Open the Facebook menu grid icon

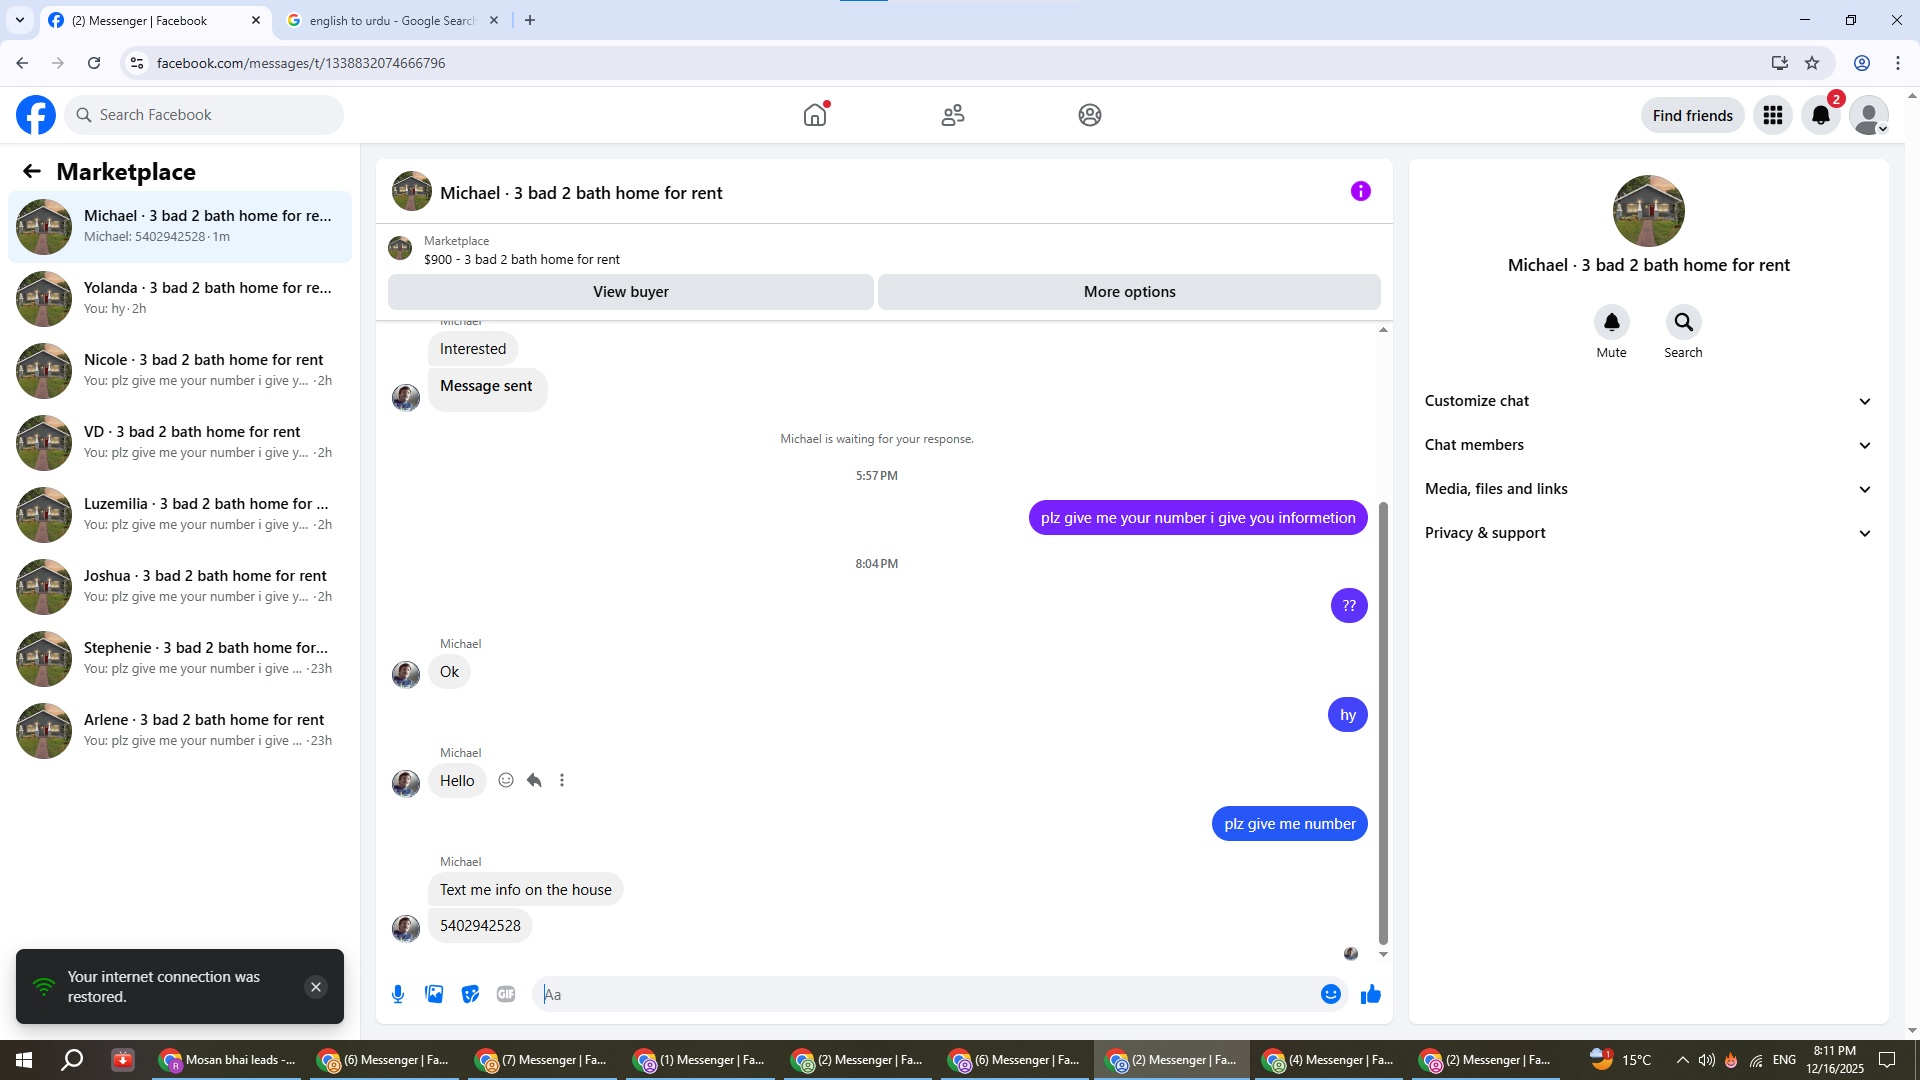click(x=1773, y=115)
